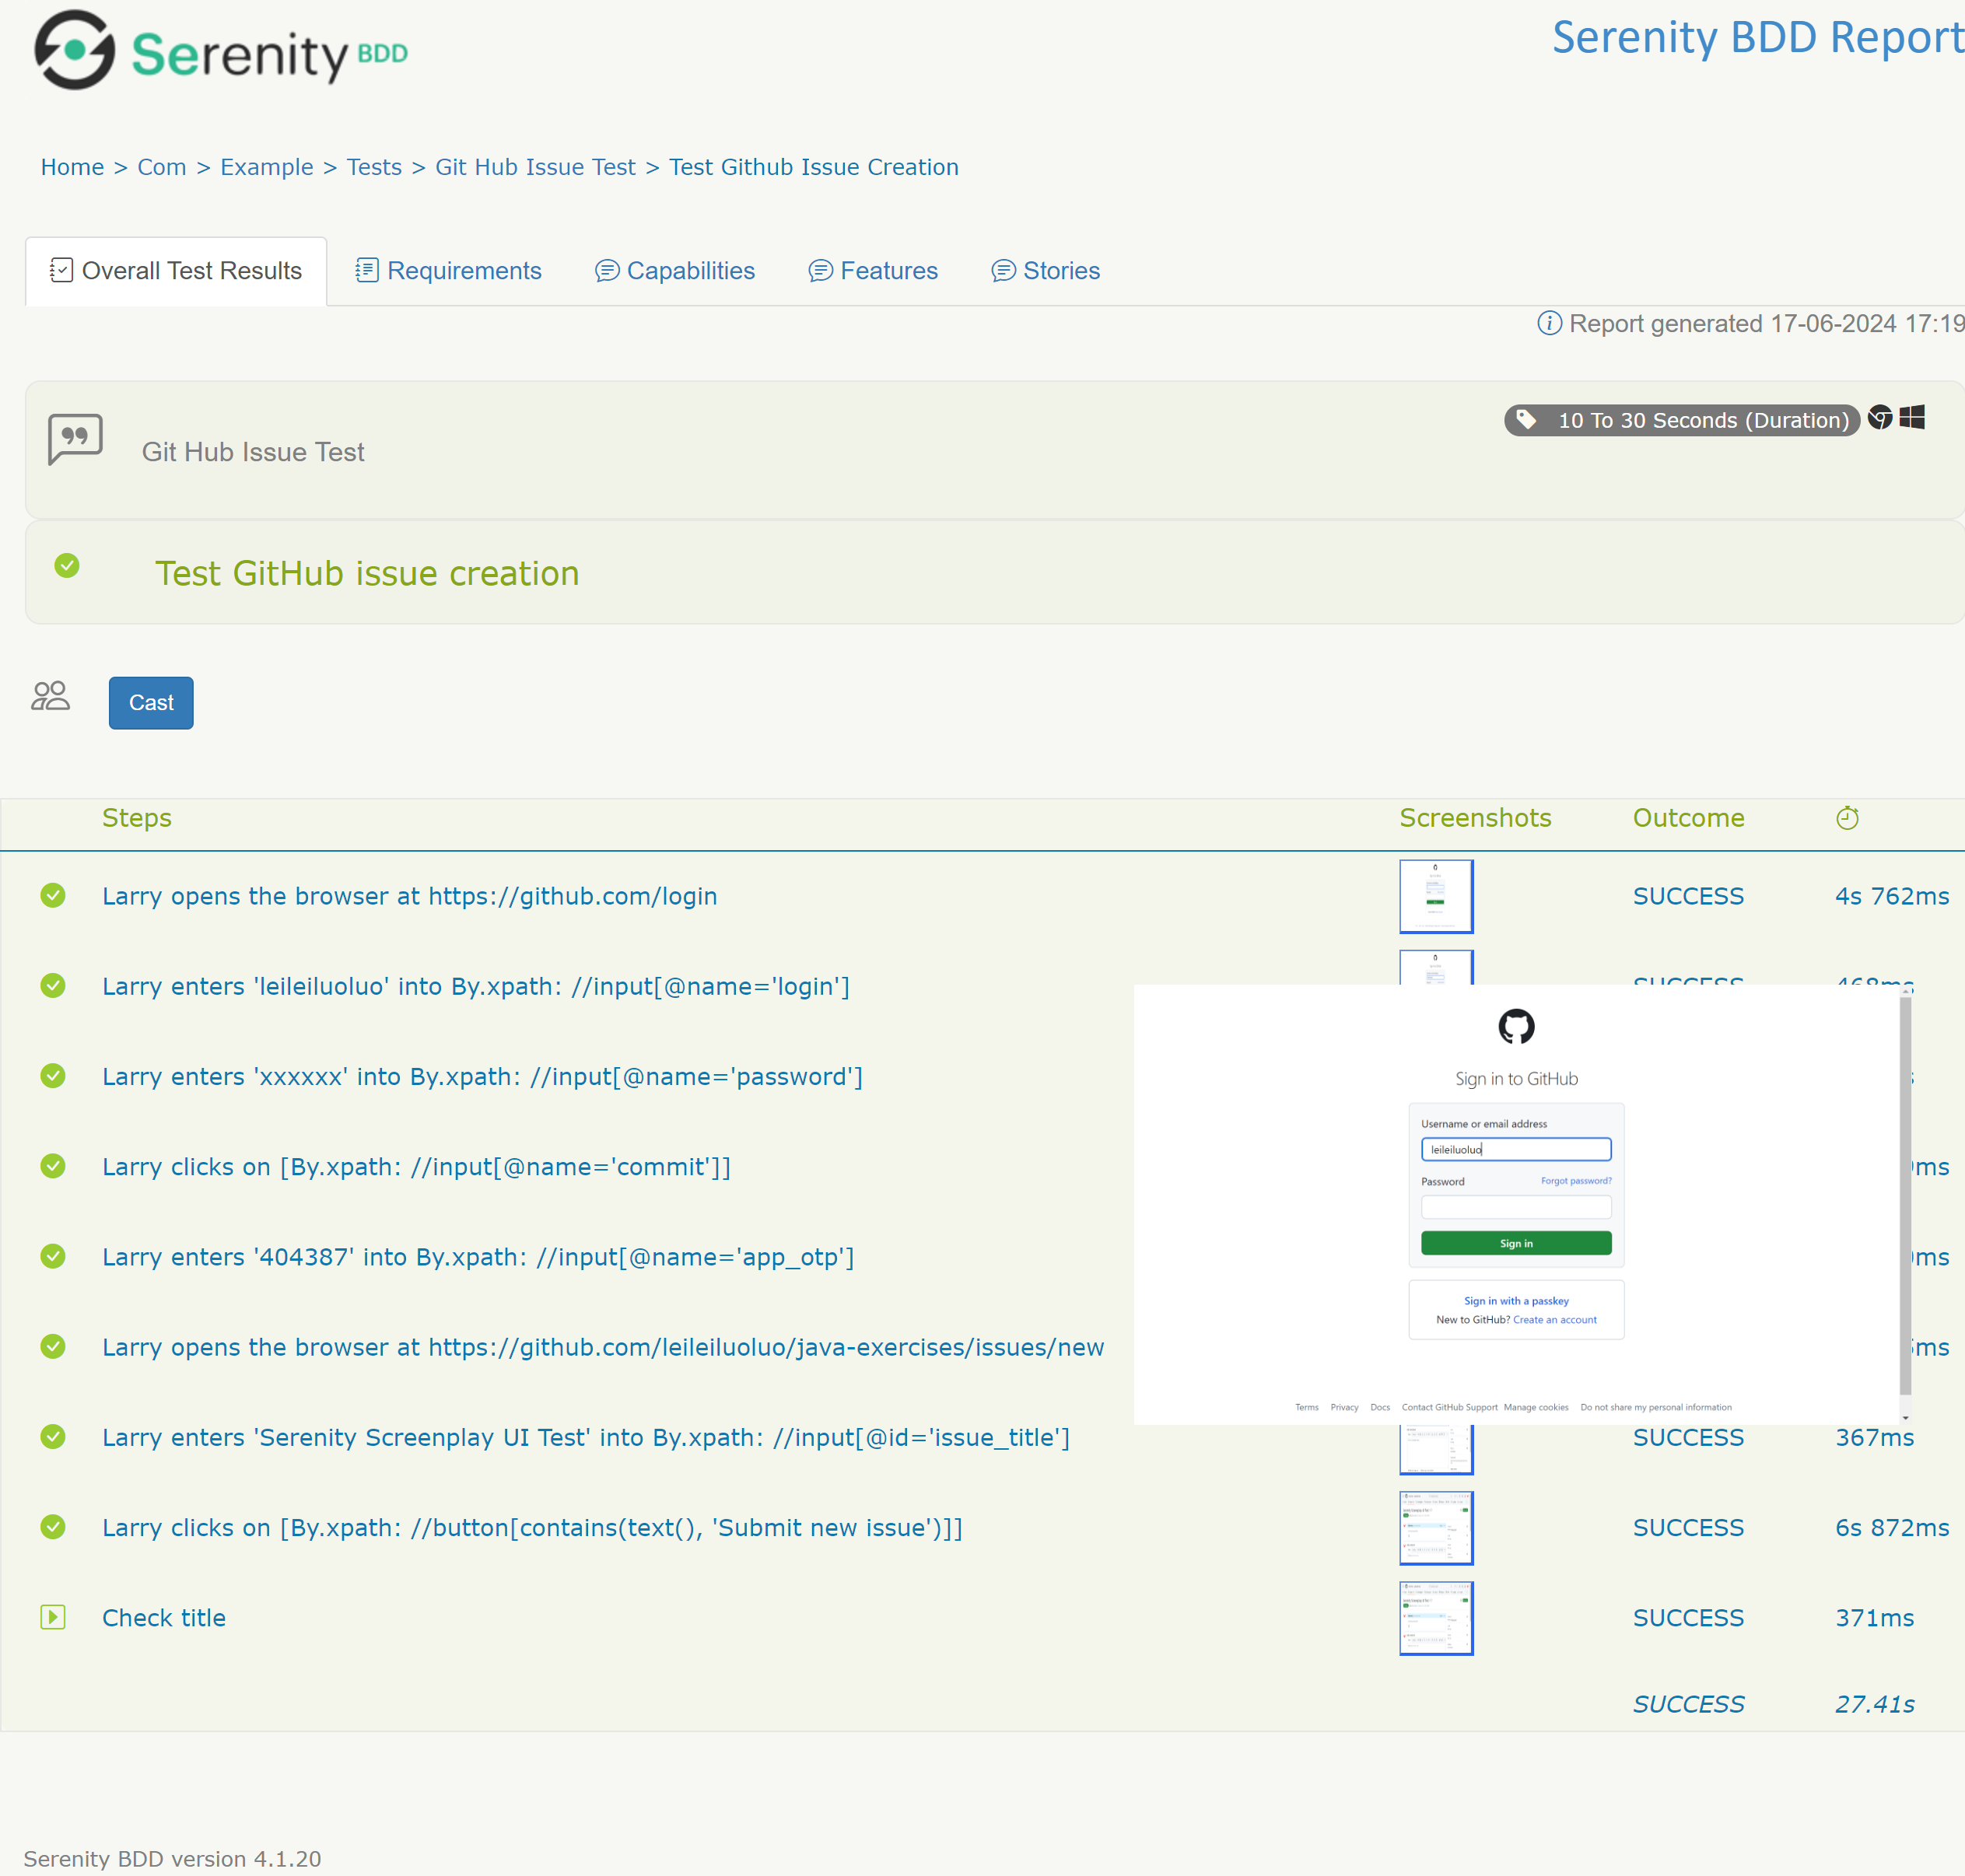The height and width of the screenshot is (1876, 1965).
Task: Click the total 27.41s duration
Action: coord(1875,1704)
